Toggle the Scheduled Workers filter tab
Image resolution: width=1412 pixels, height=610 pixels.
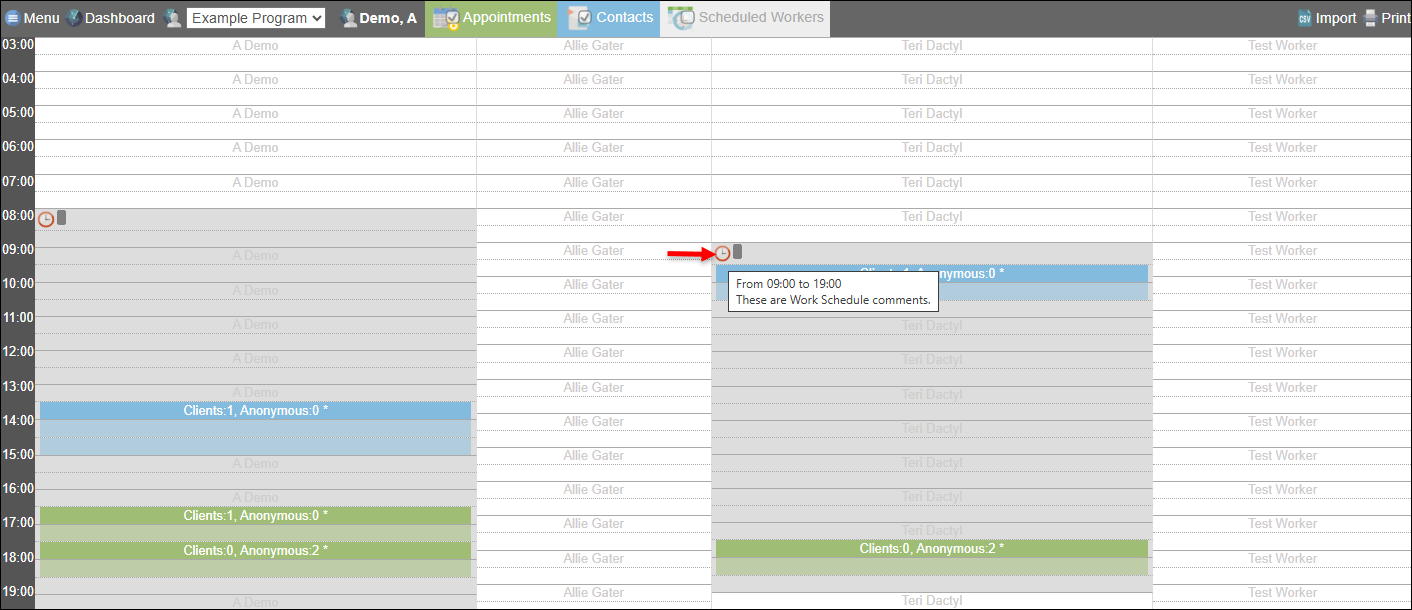[x=748, y=18]
